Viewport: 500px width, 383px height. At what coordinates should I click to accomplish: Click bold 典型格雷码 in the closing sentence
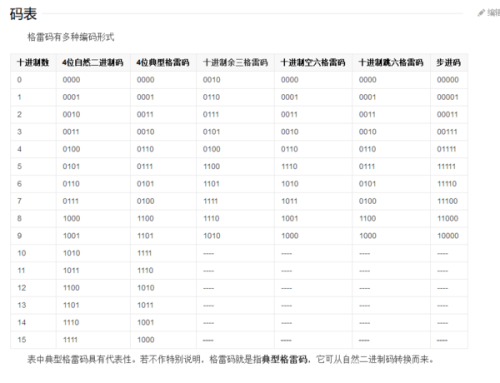(285, 359)
